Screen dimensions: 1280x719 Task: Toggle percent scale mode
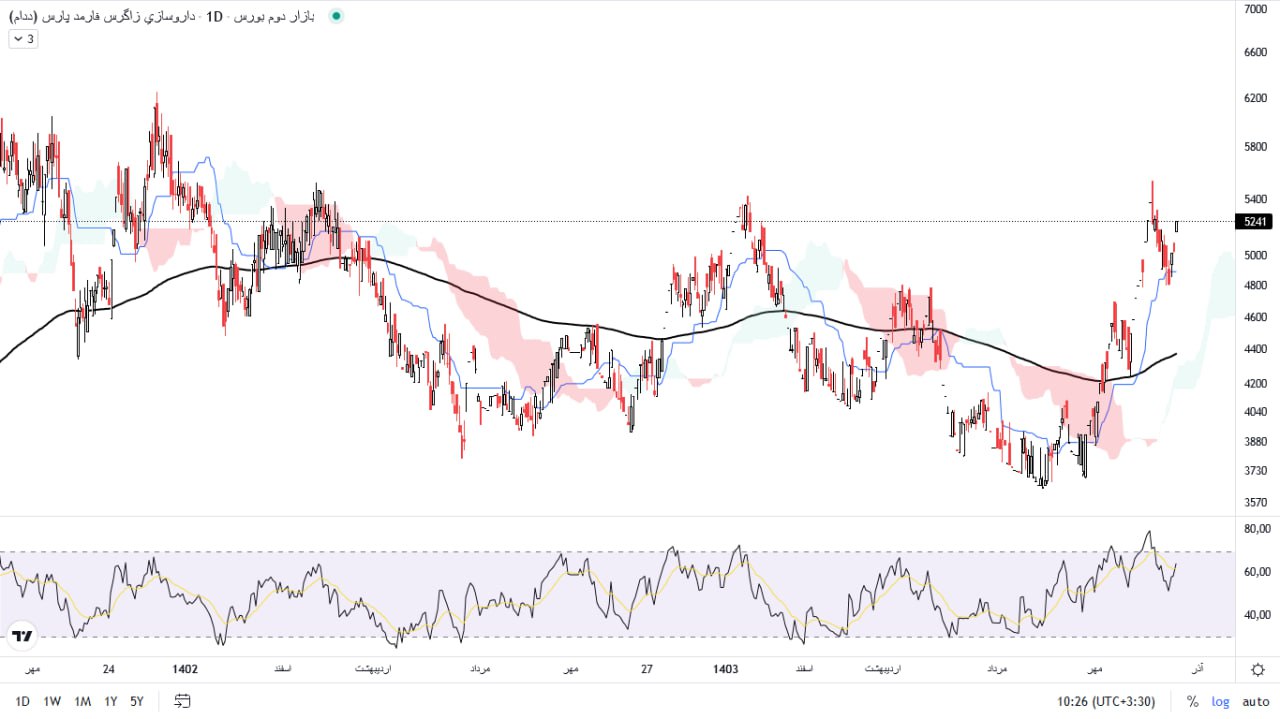[x=1192, y=701]
